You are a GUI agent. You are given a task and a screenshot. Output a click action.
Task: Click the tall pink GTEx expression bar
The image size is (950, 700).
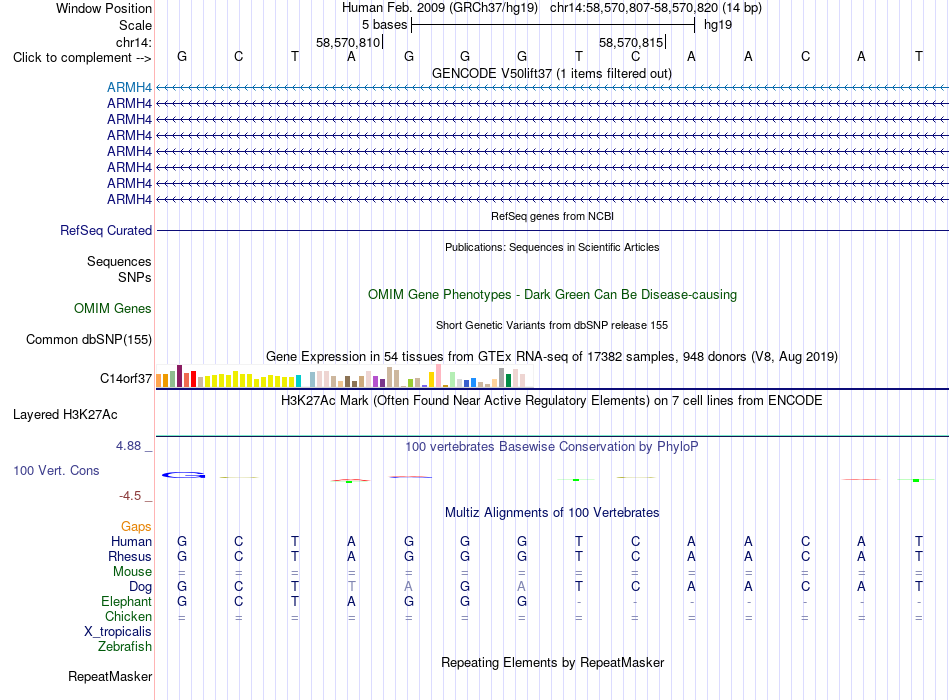tap(439, 376)
